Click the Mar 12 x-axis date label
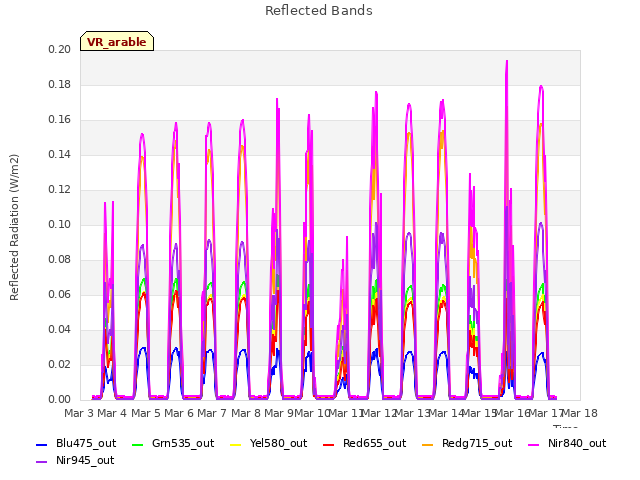640x480 pixels. click(x=379, y=413)
